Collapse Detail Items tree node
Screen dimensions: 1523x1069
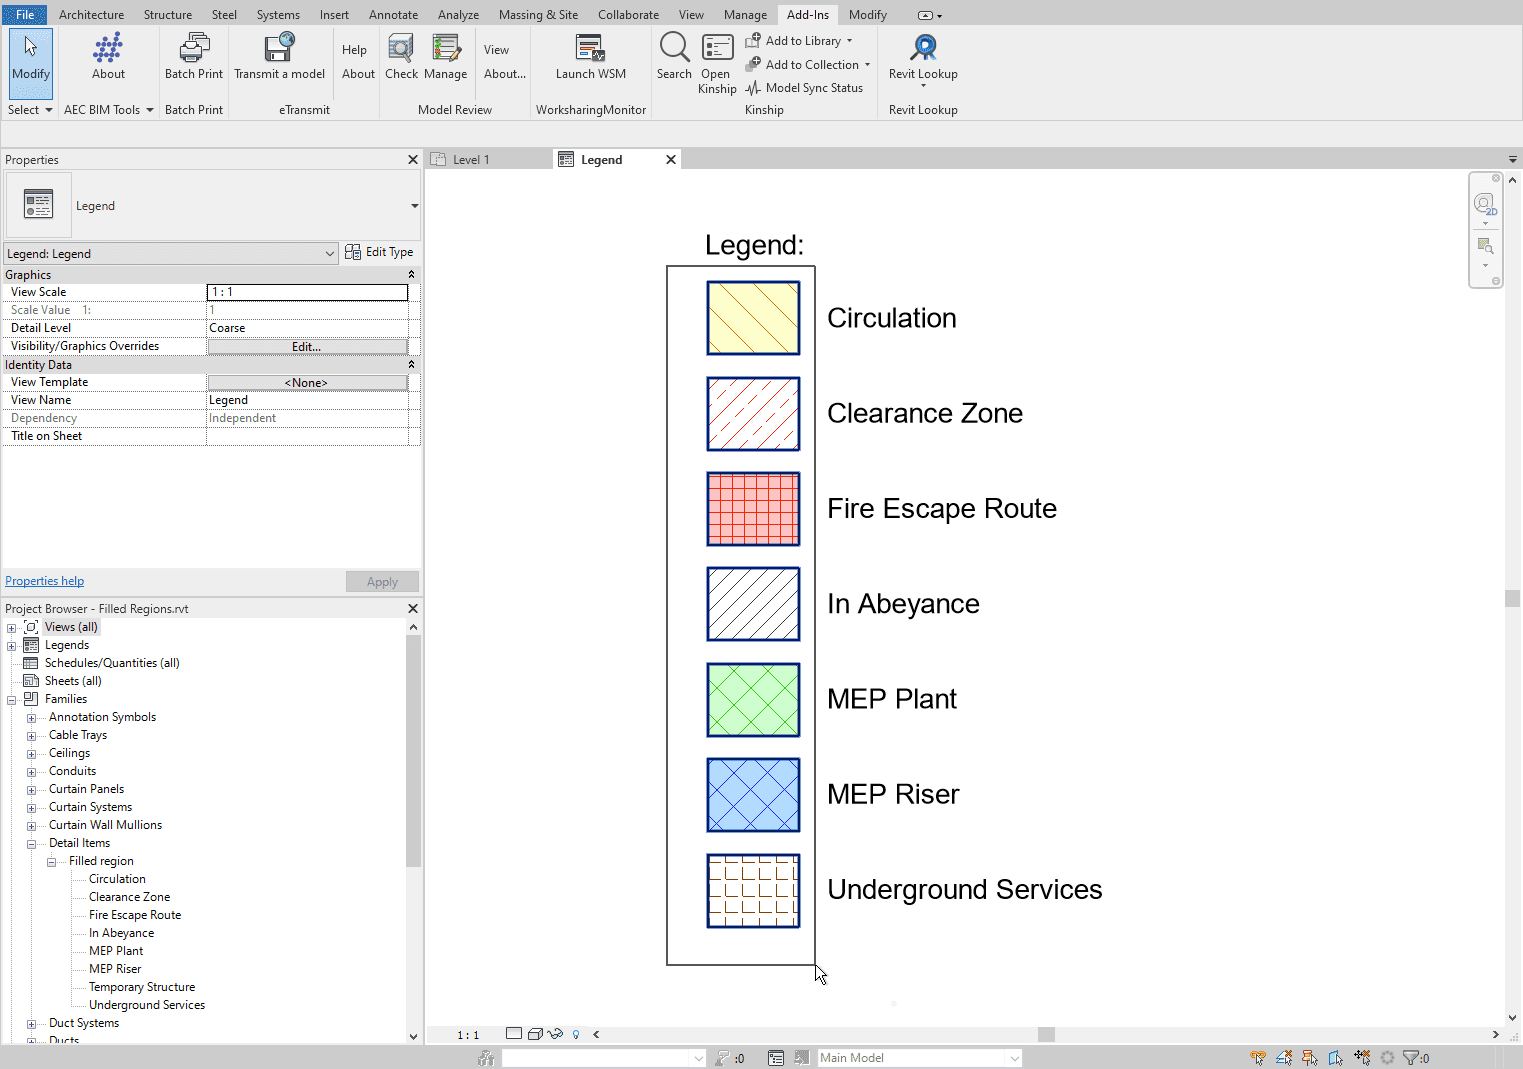pyautogui.click(x=31, y=844)
